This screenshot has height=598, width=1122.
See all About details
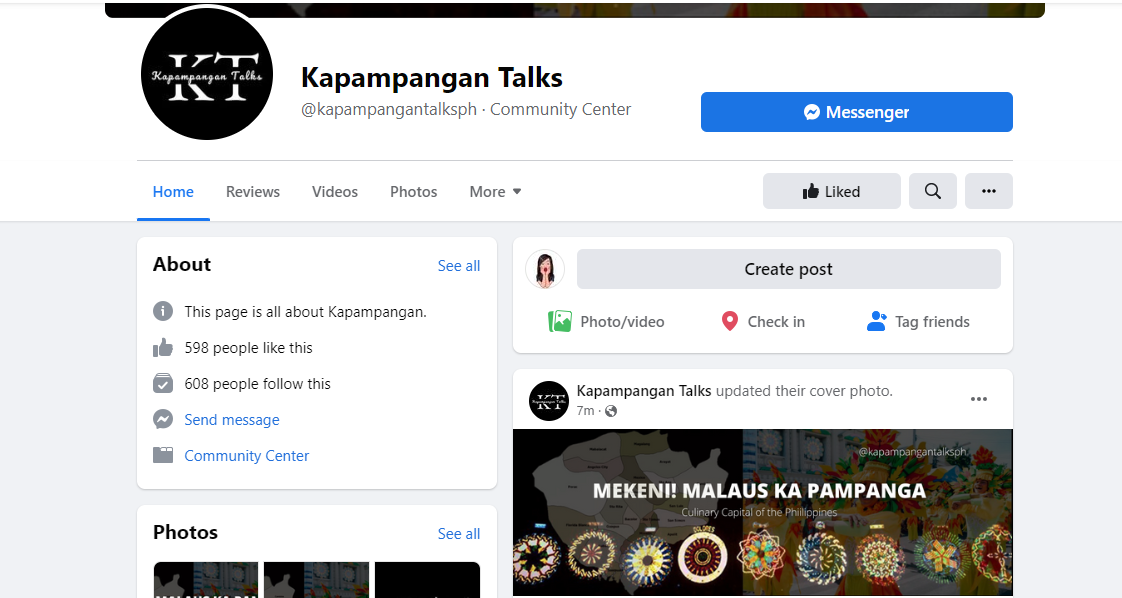(x=459, y=265)
